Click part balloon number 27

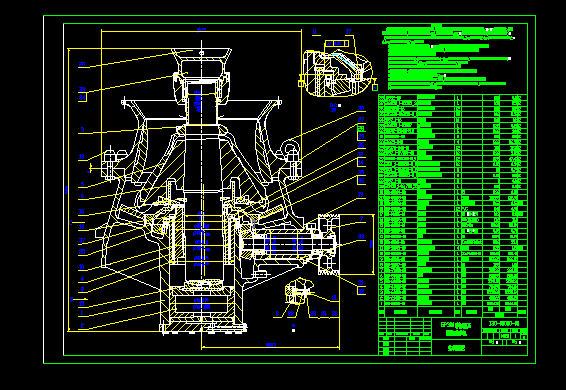click(361, 120)
